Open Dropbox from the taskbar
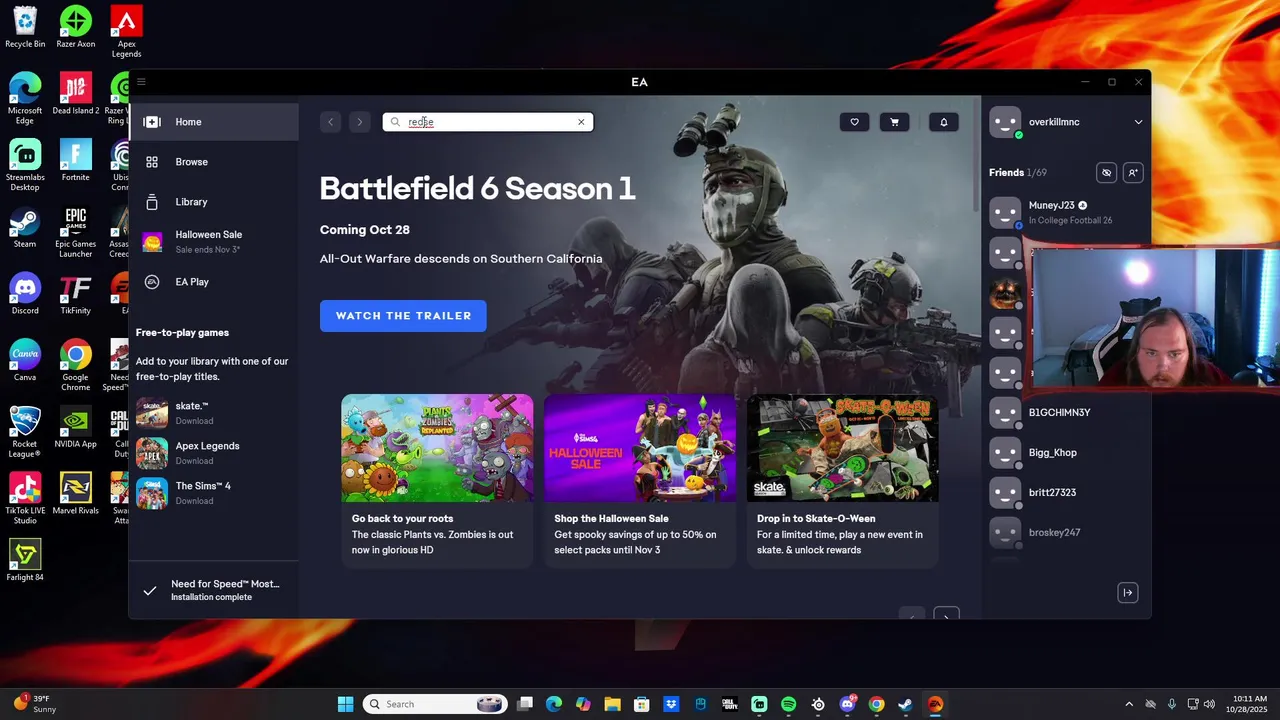This screenshot has height=720, width=1280. [671, 704]
